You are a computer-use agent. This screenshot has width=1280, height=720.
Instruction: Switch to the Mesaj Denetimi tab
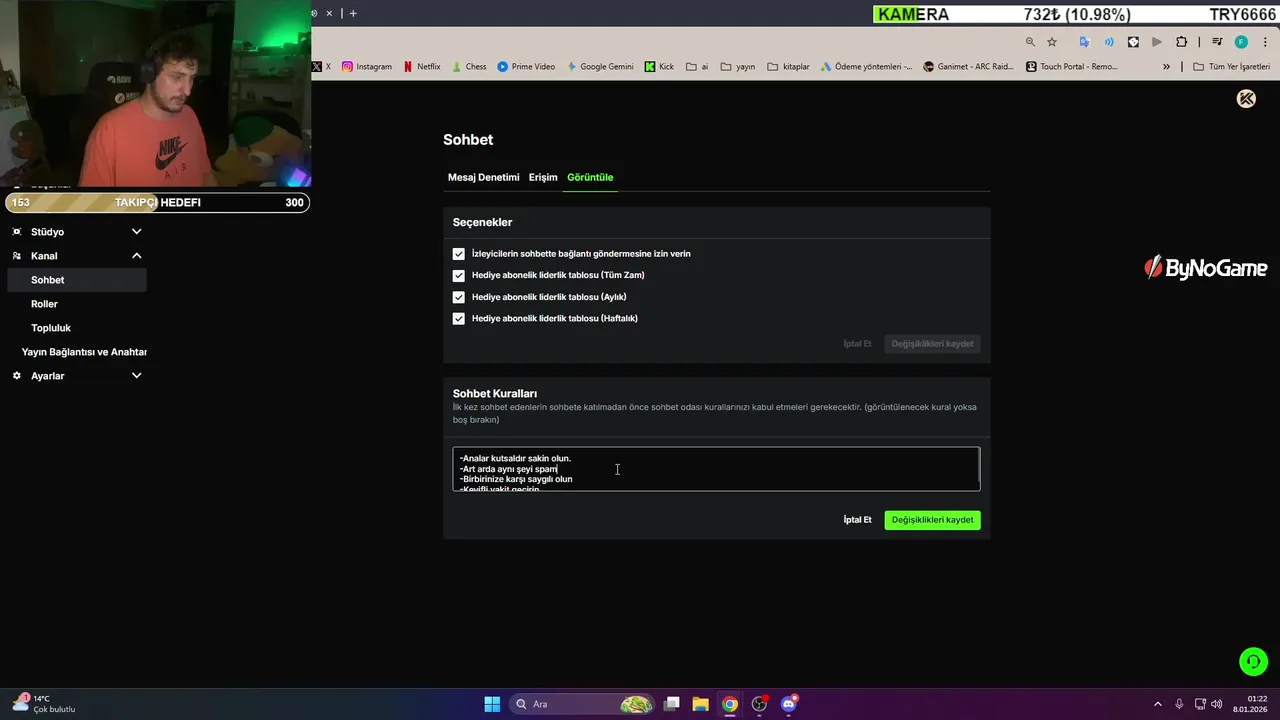coord(483,177)
